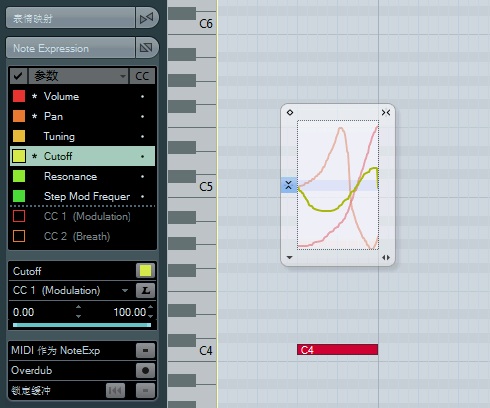Open the parameter column dropdown arrow
Image resolution: width=490 pixels, height=408 pixels.
pyautogui.click(x=123, y=76)
